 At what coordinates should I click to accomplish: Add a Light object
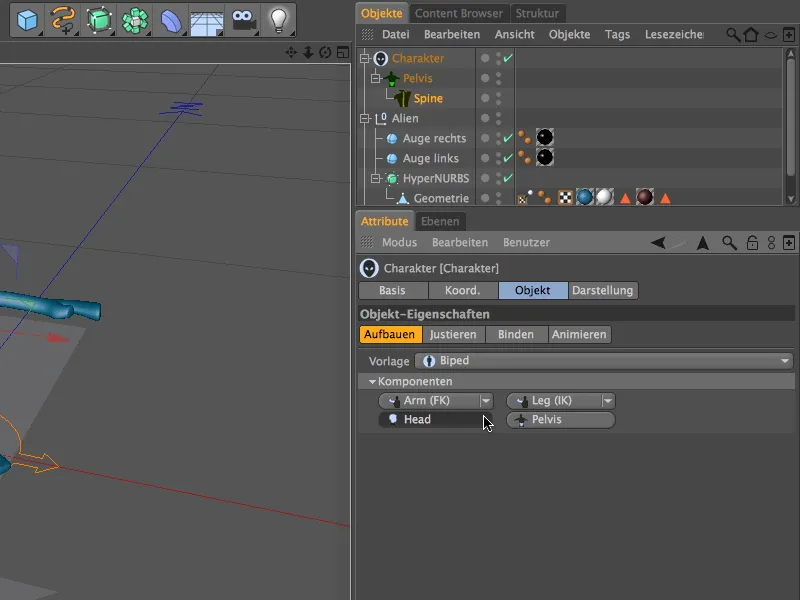[279, 20]
